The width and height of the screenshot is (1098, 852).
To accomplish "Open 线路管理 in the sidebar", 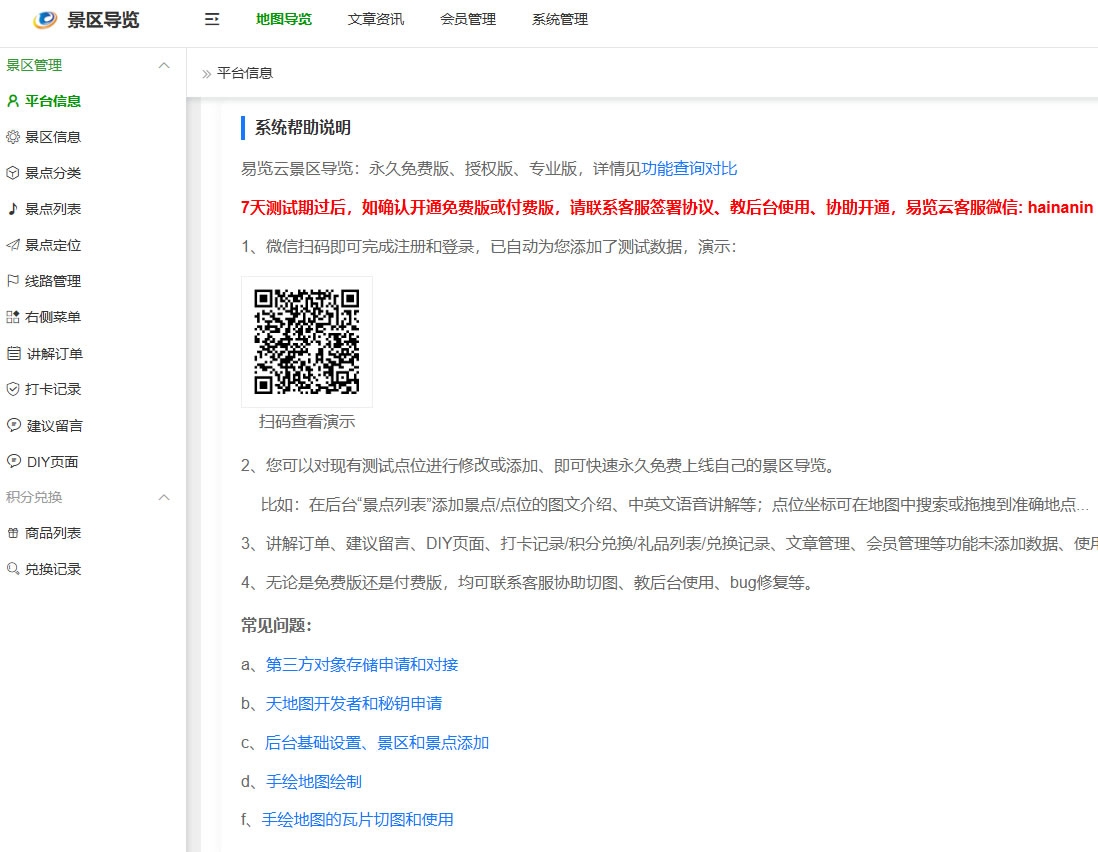I will [x=53, y=281].
